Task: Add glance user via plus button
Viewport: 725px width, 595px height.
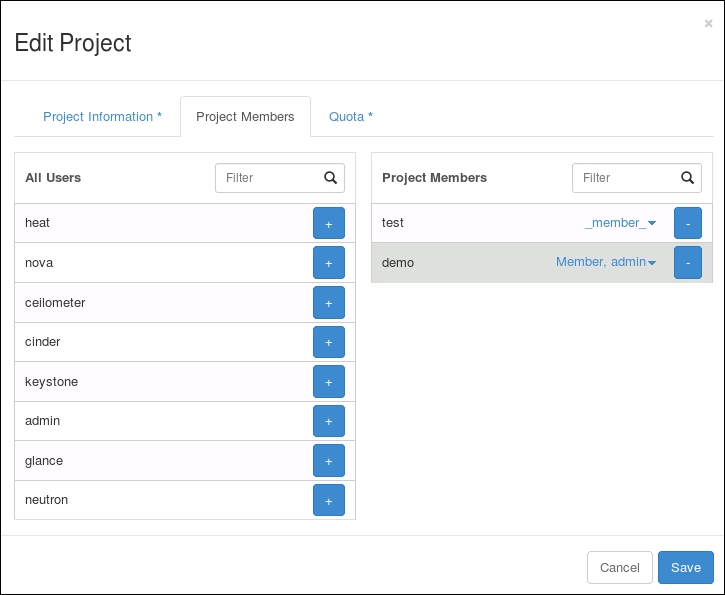Action: click(x=328, y=461)
